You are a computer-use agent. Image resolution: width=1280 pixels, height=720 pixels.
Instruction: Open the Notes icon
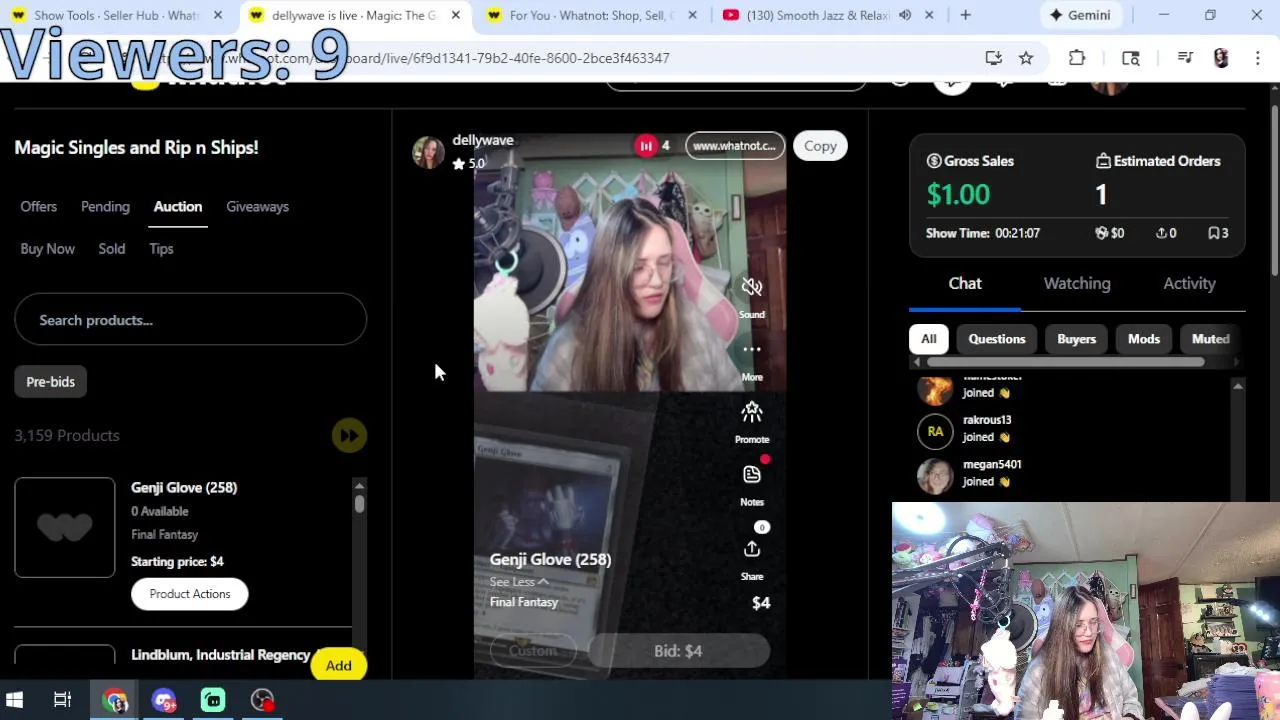(x=752, y=474)
